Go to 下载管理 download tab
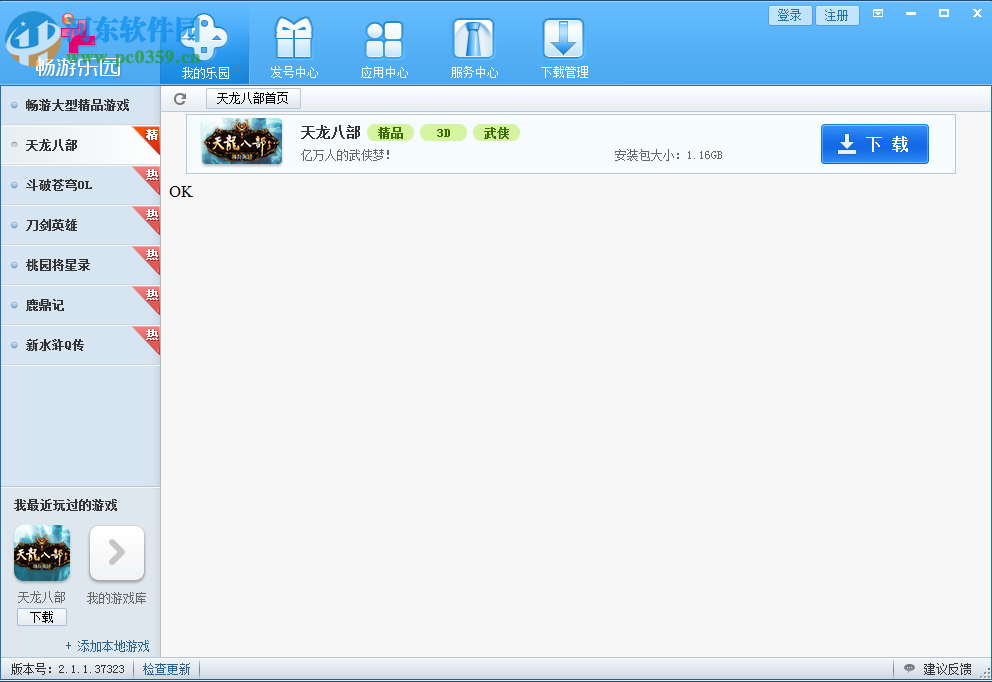Viewport: 992px width, 682px height. [564, 47]
